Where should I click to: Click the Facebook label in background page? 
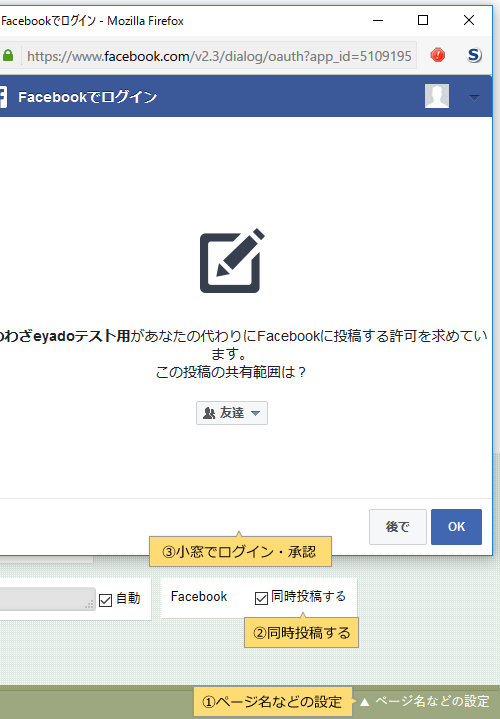coord(199,597)
